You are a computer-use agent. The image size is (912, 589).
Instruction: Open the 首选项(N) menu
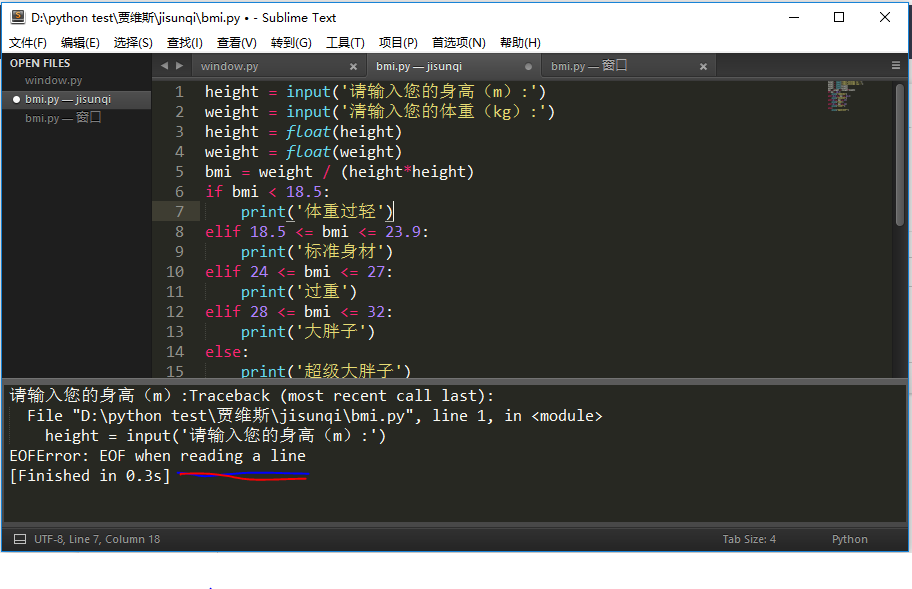click(458, 43)
